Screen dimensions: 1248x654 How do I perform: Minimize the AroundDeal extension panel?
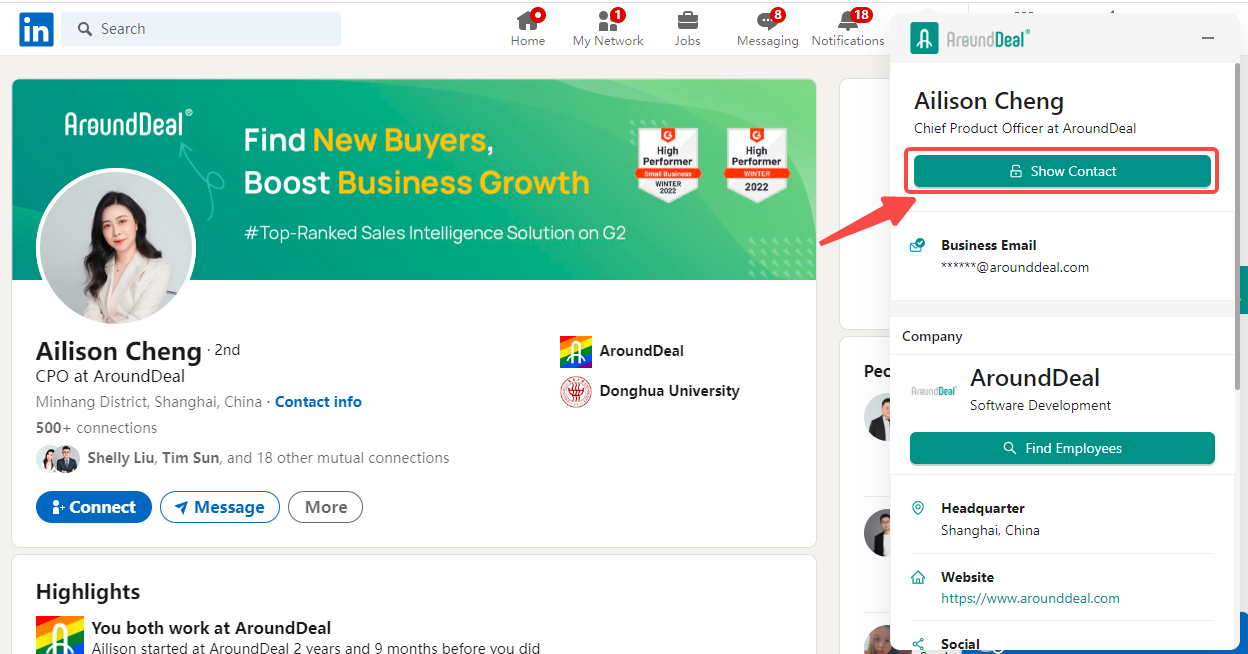click(1208, 38)
